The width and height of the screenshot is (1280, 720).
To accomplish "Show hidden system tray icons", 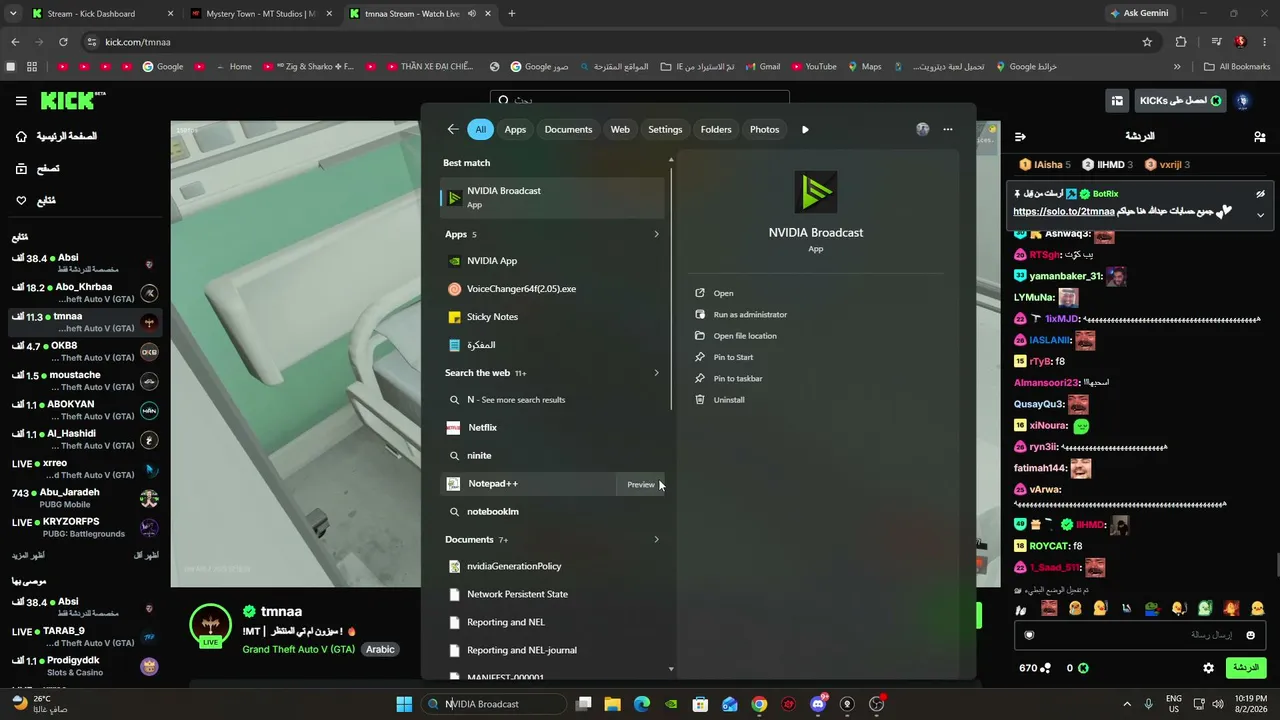I will coord(1127,704).
